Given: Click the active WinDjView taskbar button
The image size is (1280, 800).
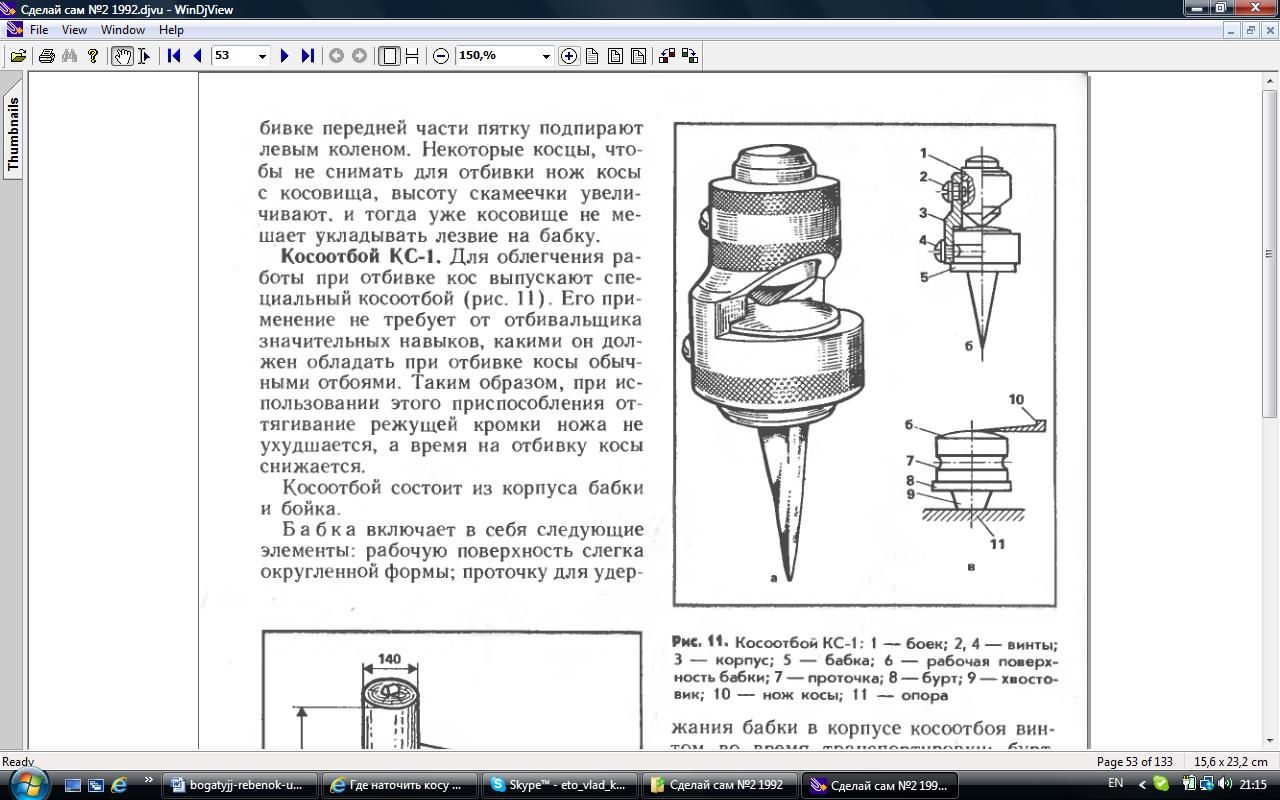Looking at the screenshot, I should [x=880, y=785].
